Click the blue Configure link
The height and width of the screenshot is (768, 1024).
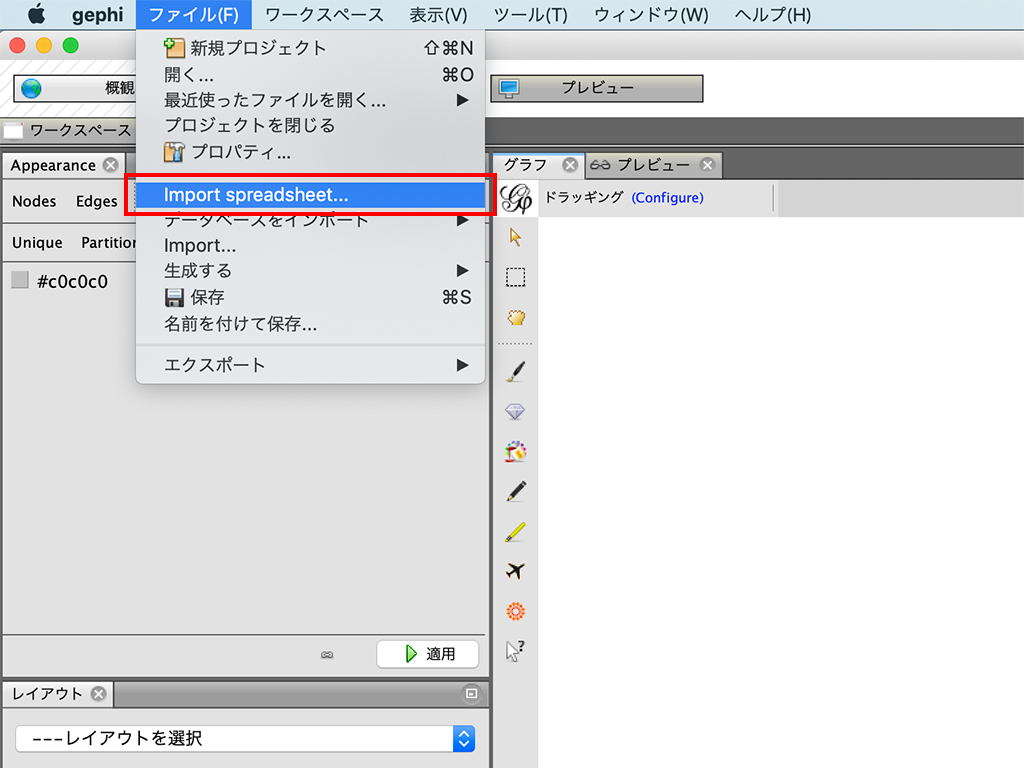click(667, 198)
